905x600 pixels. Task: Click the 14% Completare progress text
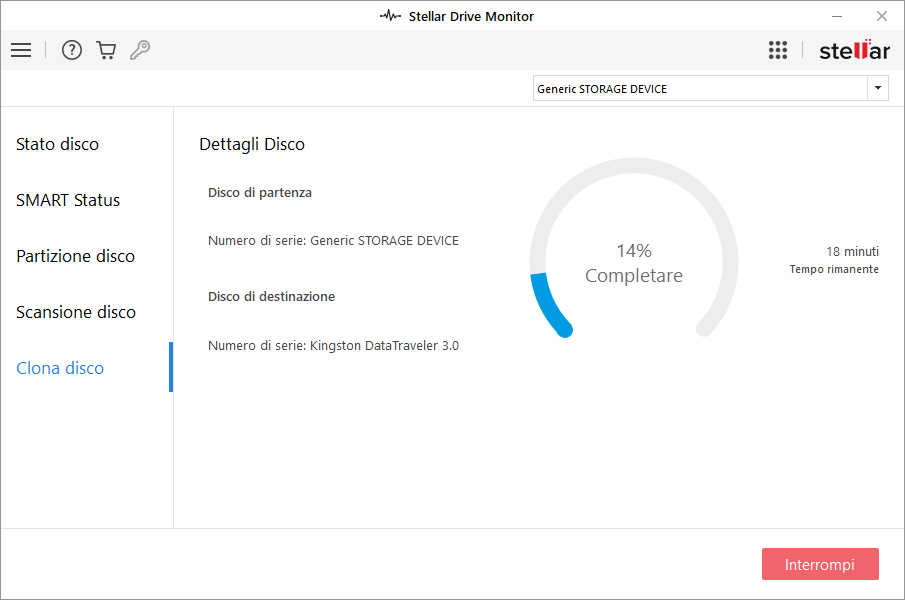tap(634, 263)
